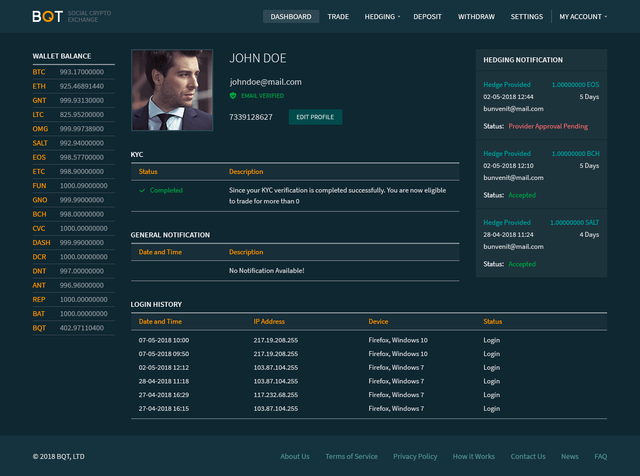The image size is (640, 476).
Task: Select the ETH wallet balance row
Action: (73, 86)
